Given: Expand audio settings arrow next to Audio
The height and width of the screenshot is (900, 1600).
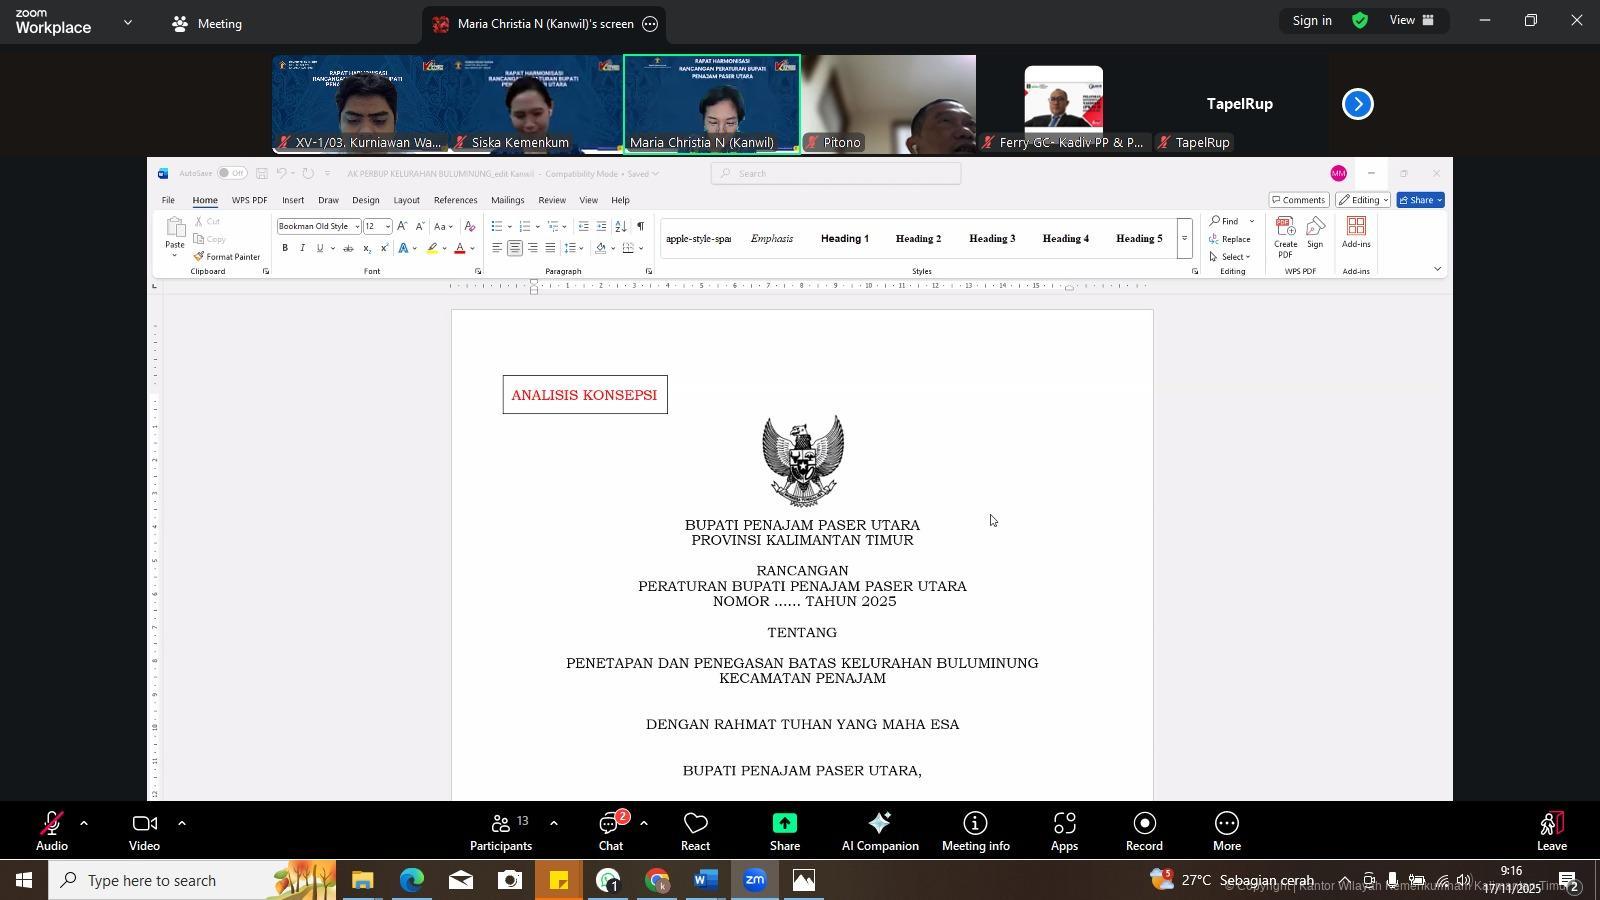Looking at the screenshot, I should pos(84,824).
